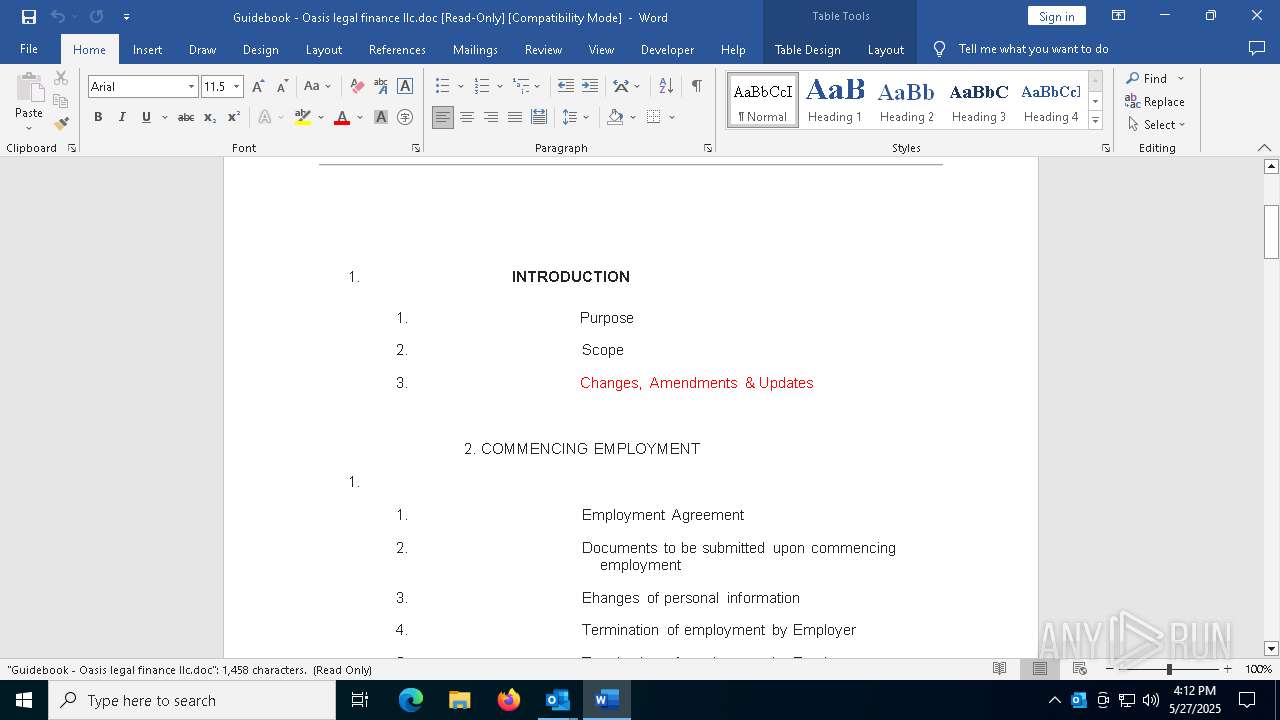Toggle the align left button
1280x720 pixels.
(443, 117)
